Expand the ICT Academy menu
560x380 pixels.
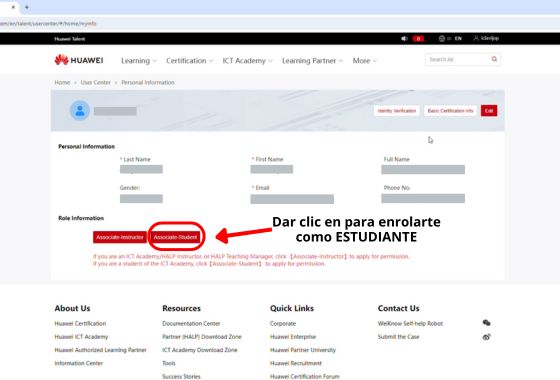coord(247,61)
